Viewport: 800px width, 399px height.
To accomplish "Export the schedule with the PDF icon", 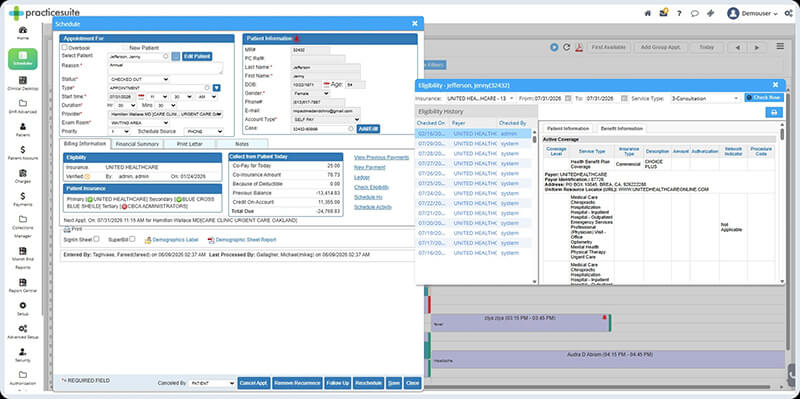I will pyautogui.click(x=579, y=47).
